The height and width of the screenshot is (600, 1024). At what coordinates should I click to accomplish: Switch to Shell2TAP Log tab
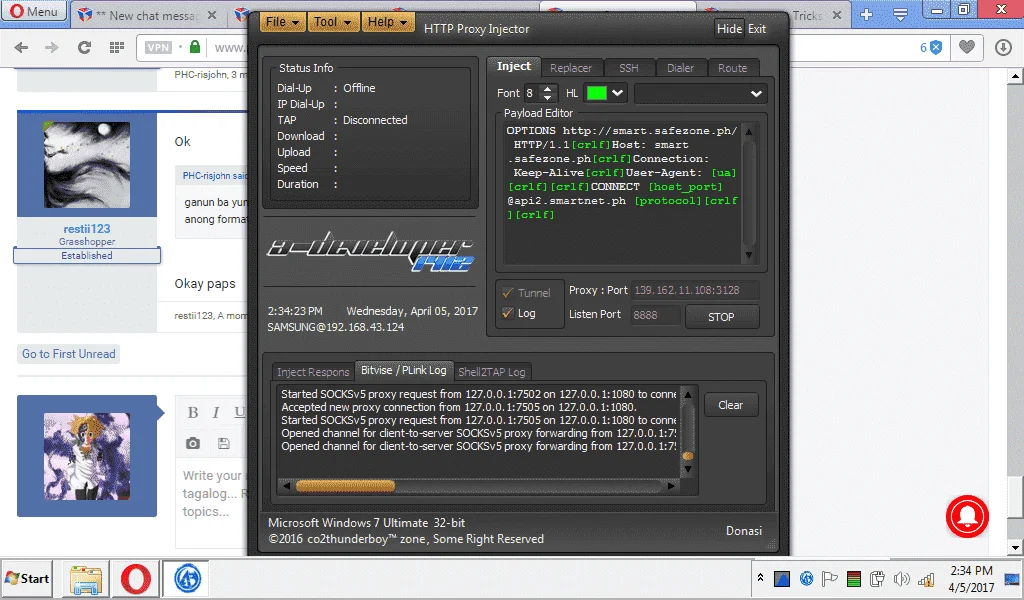(x=491, y=372)
